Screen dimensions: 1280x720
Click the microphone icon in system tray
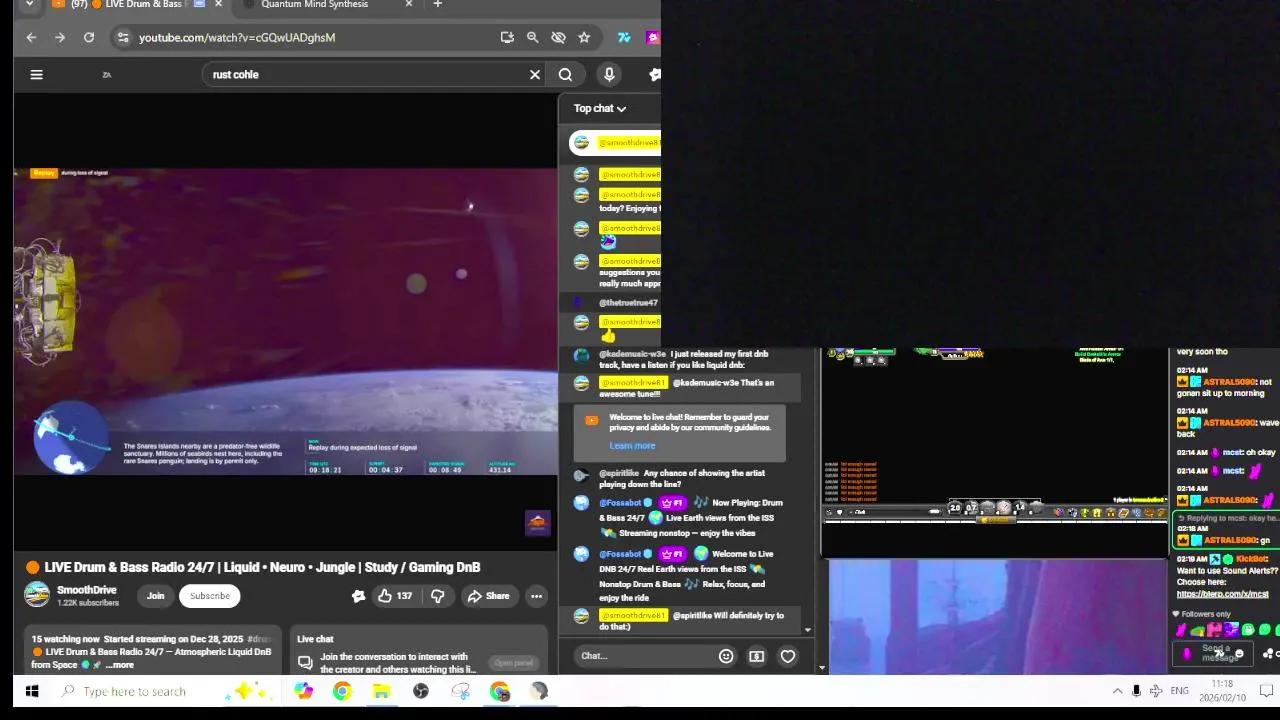click(x=1136, y=691)
